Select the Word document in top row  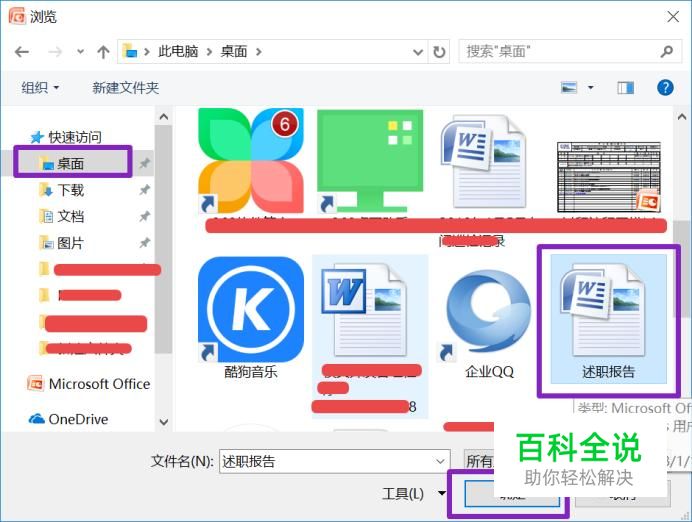(x=484, y=161)
